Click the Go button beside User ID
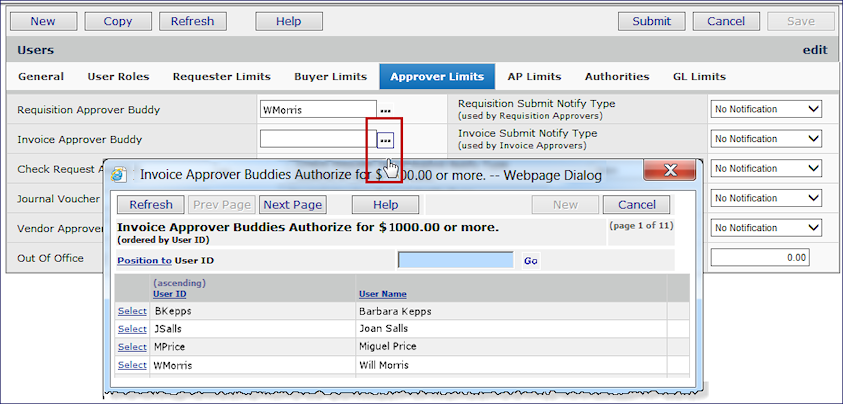Image resolution: width=843 pixels, height=404 pixels. (530, 261)
